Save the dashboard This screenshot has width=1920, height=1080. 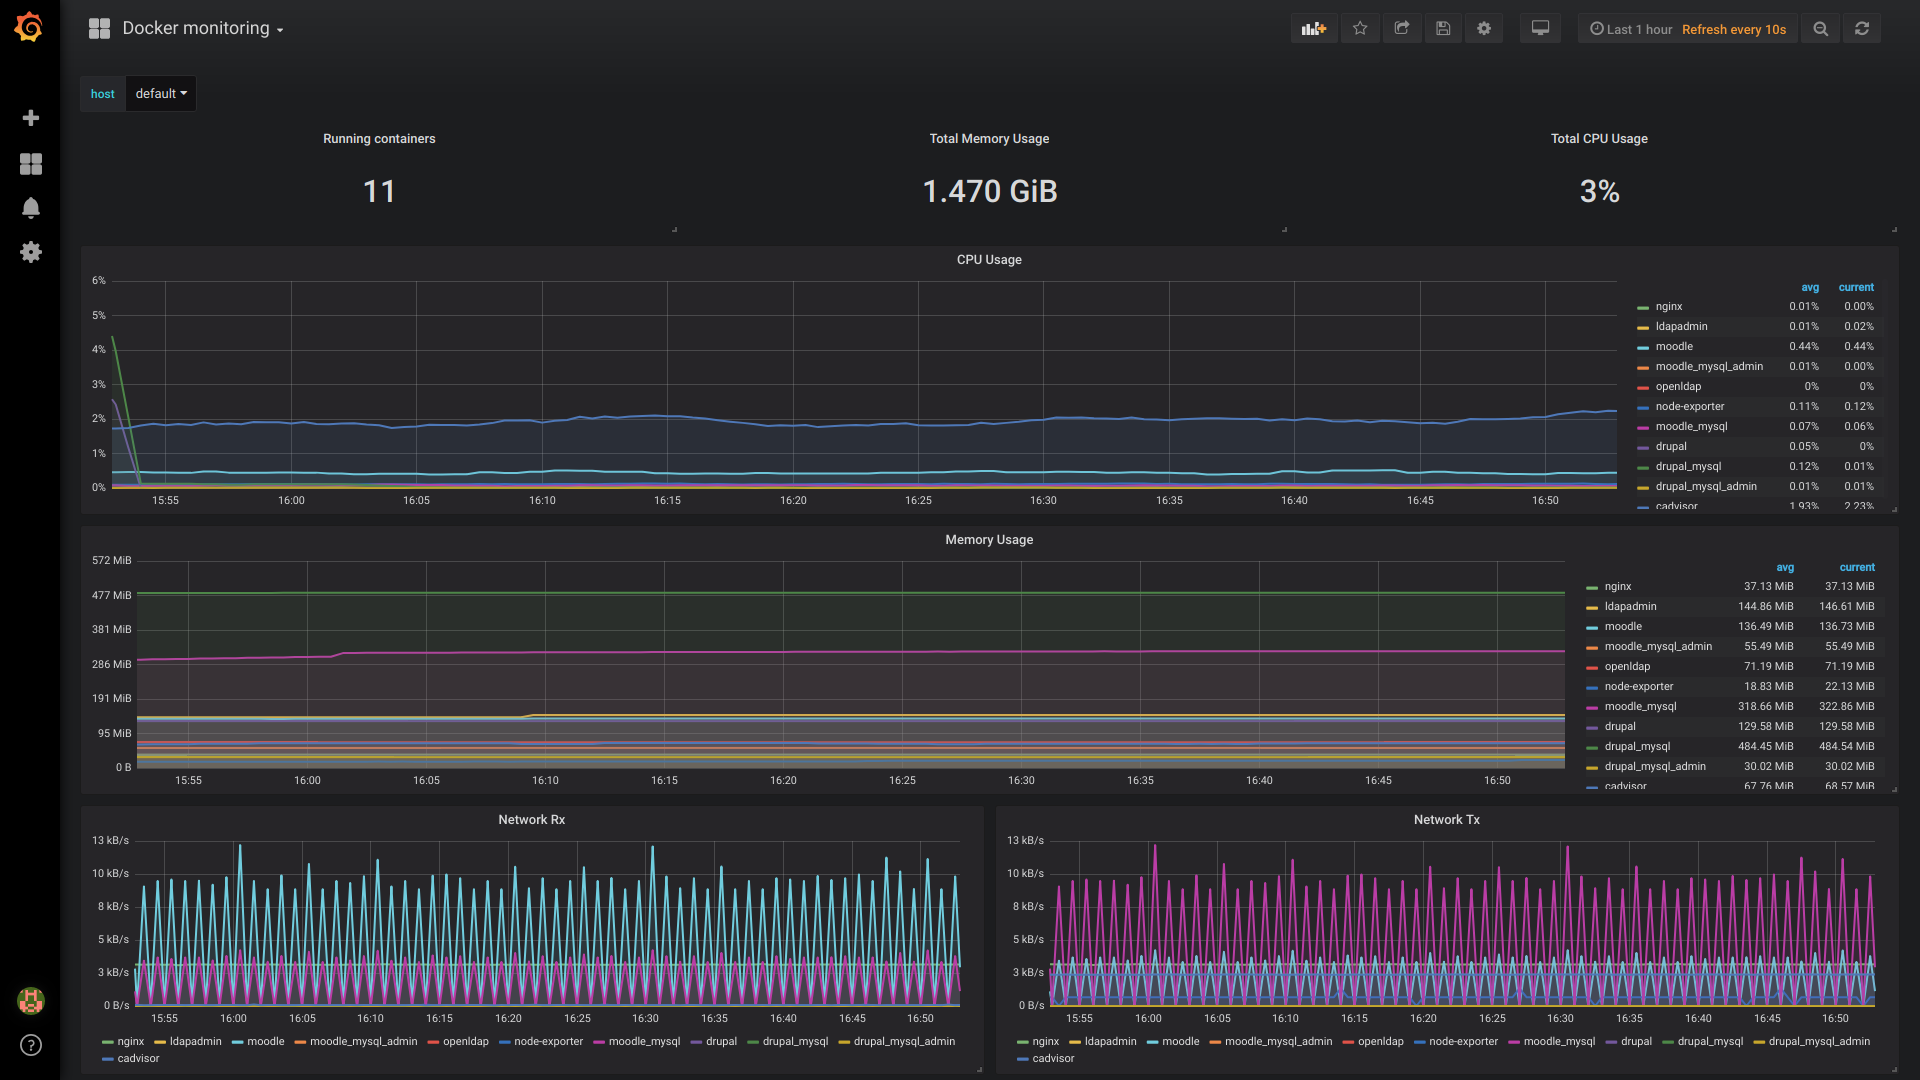pyautogui.click(x=1443, y=29)
